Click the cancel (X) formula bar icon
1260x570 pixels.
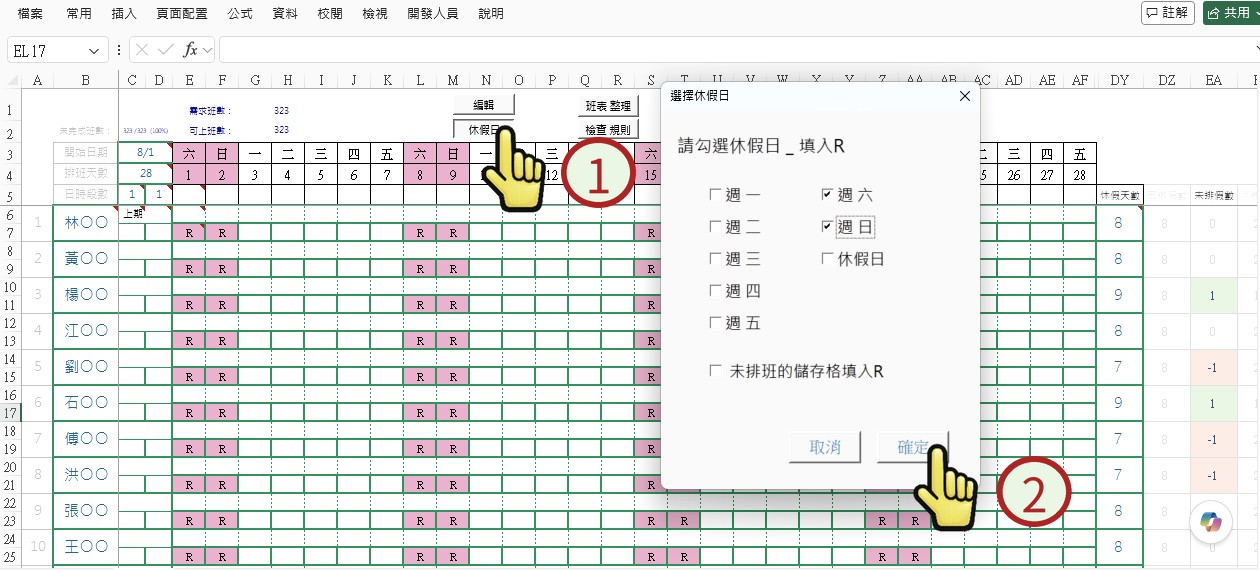(143, 50)
